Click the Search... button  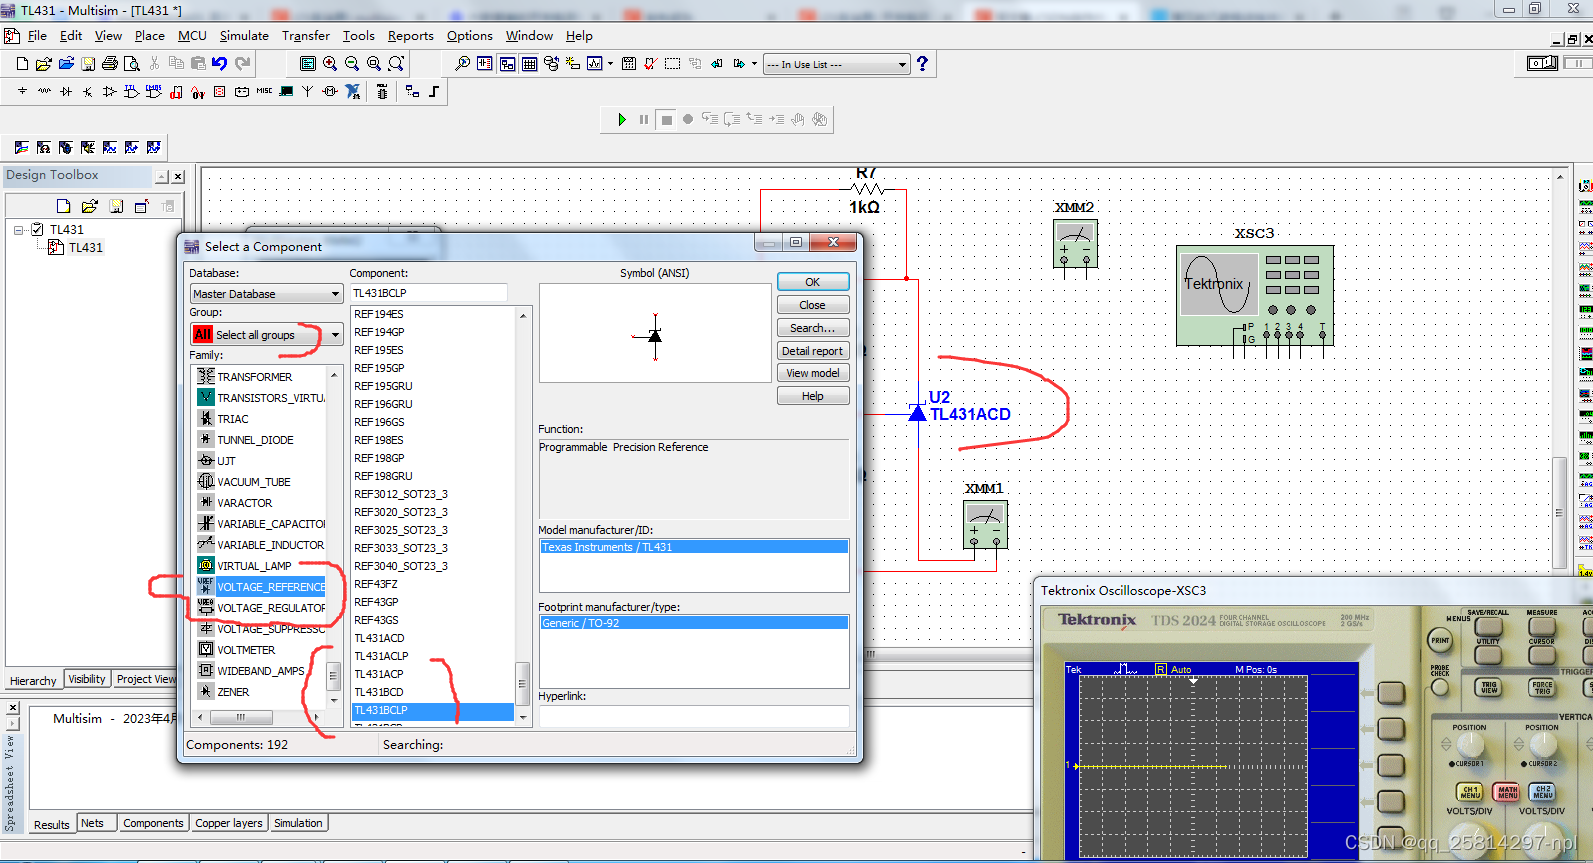point(813,328)
